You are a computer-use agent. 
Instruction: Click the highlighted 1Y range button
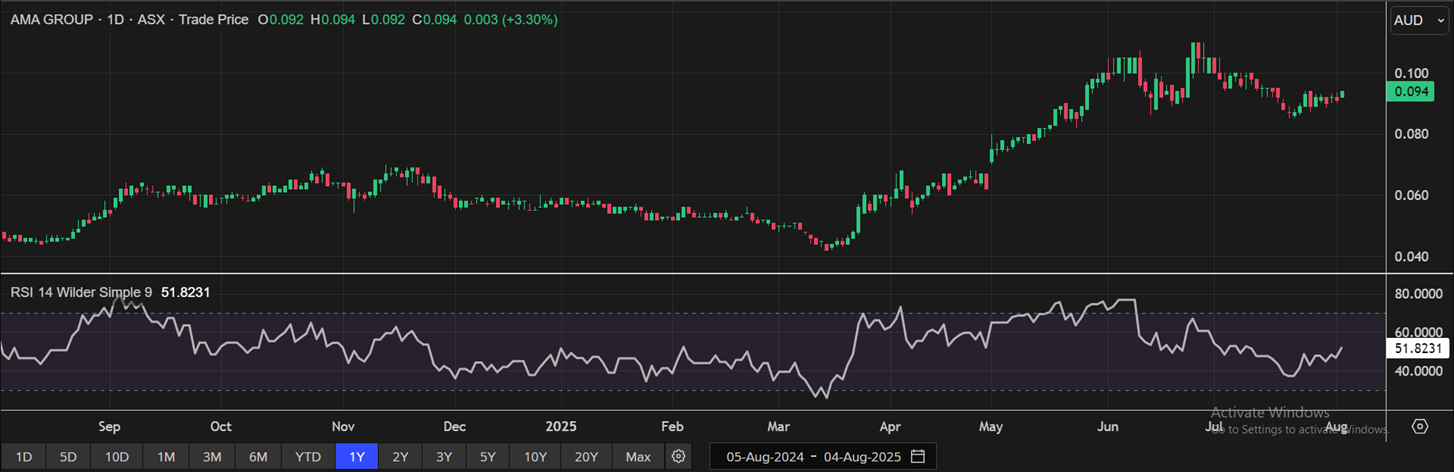tap(356, 457)
